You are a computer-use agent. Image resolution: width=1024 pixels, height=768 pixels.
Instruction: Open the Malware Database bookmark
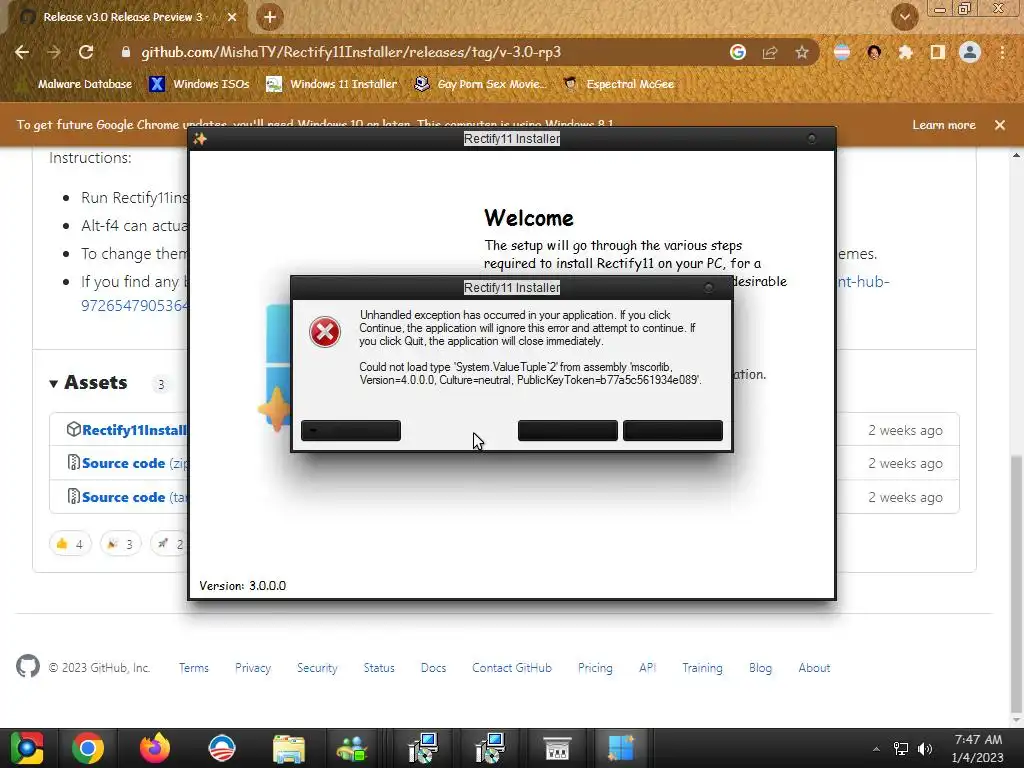[x=76, y=84]
